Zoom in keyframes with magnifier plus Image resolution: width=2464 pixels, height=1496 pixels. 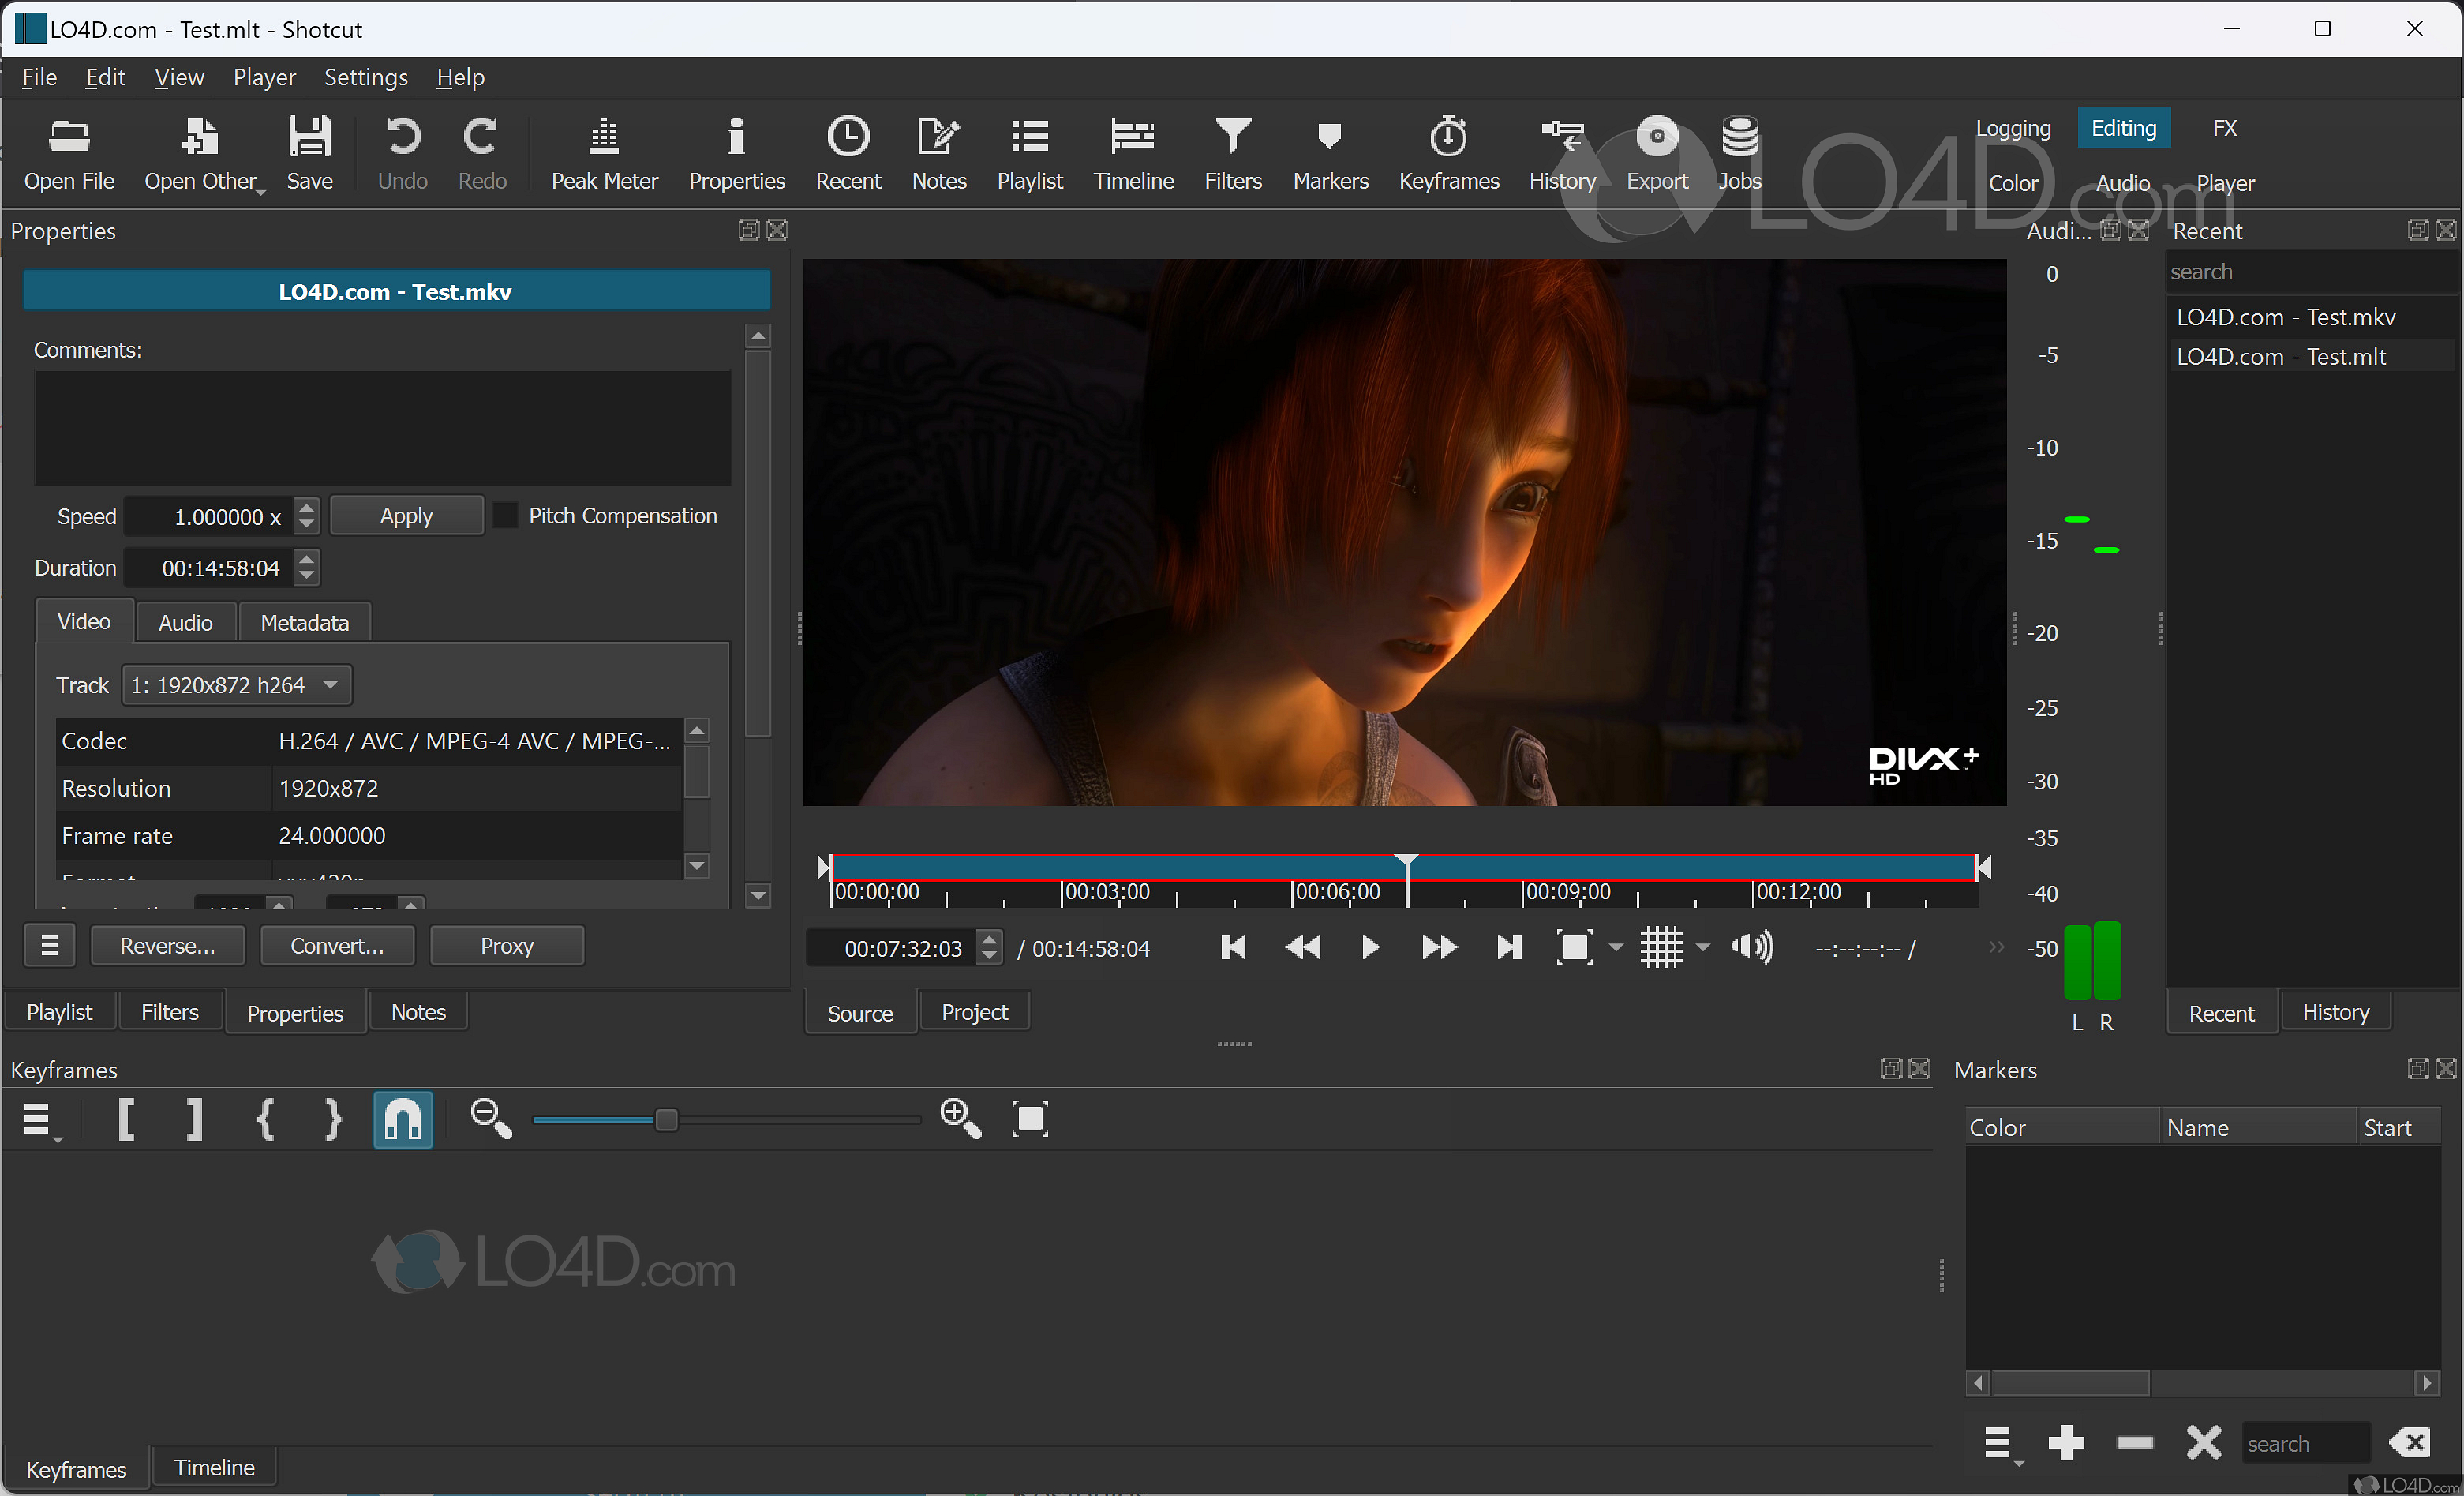(960, 1118)
